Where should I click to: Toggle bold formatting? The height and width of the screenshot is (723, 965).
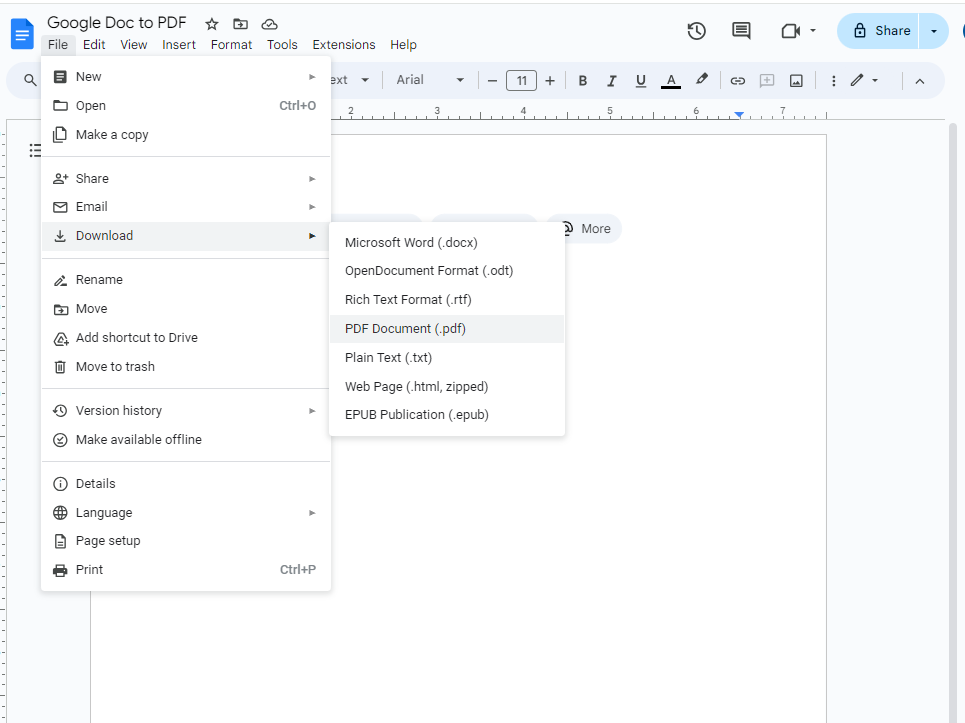583,81
